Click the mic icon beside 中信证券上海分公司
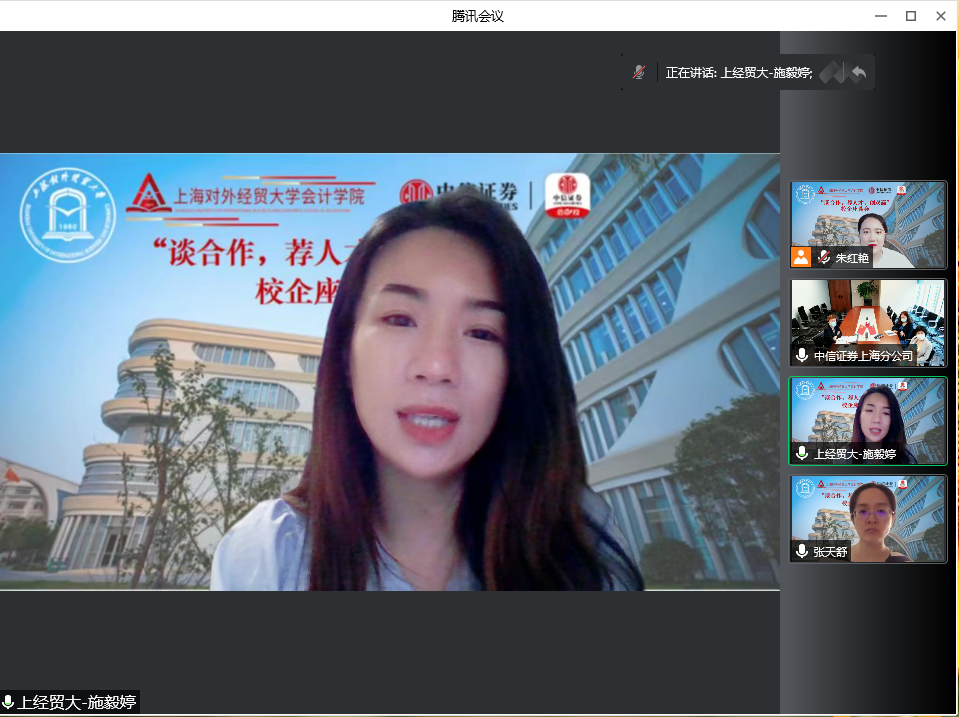Image resolution: width=959 pixels, height=717 pixels. 802,355
